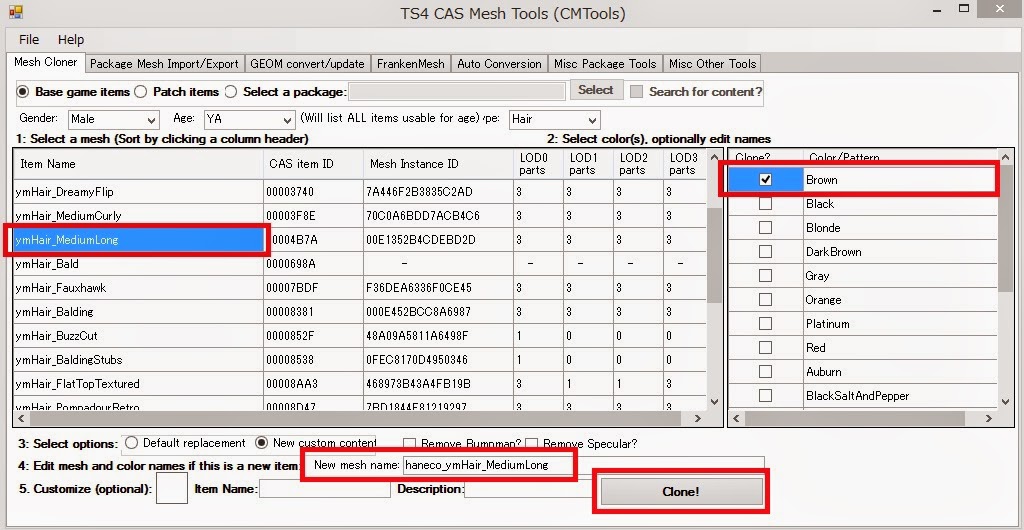Toggle Remove Specular checkbox
The image size is (1024, 530).
(532, 444)
